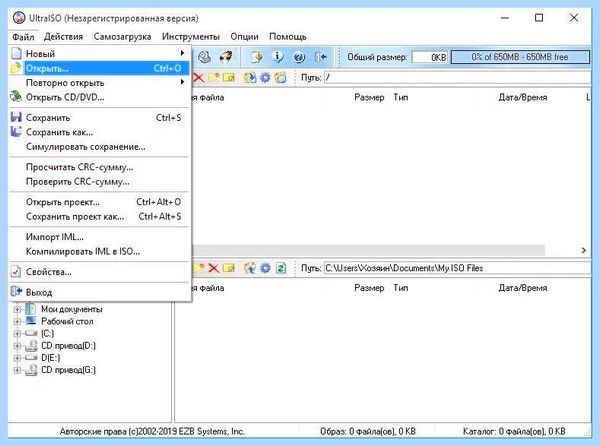Open the Помощь menu
Image resolution: width=600 pixels, height=446 pixels.
288,37
